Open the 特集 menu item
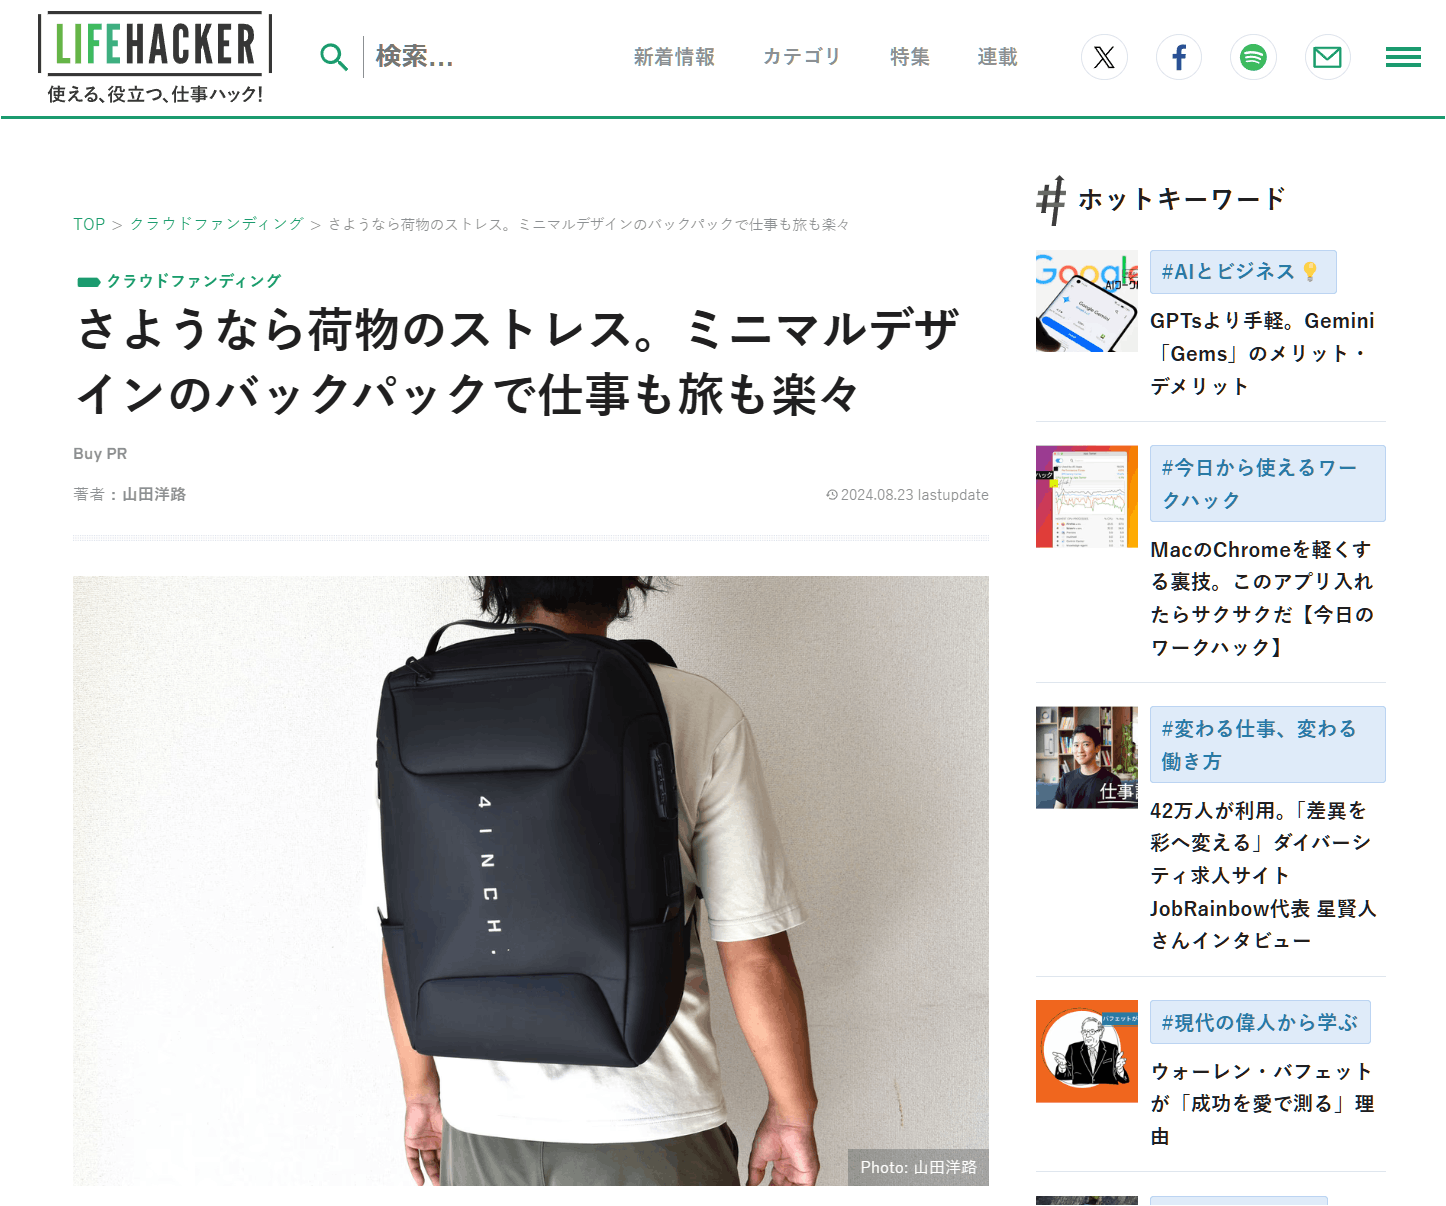 910,57
